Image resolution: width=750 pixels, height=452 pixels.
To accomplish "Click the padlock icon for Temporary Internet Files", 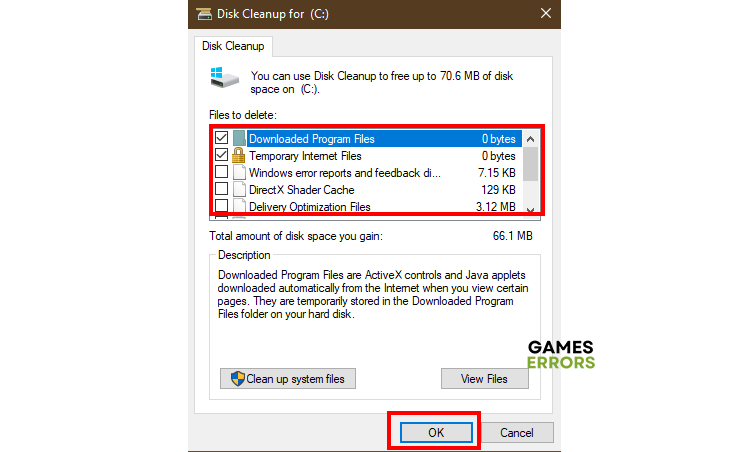I will [238, 155].
